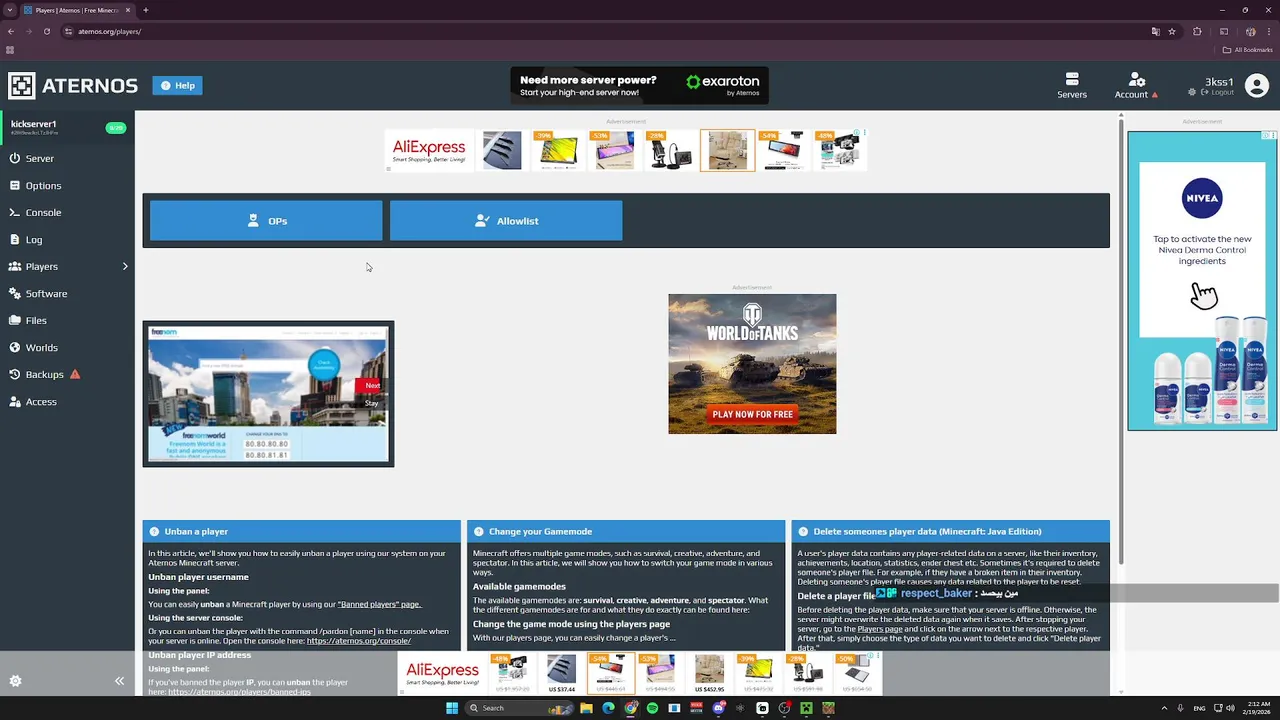Open the Chrome three-dot menu
Image resolution: width=1280 pixels, height=720 pixels.
[x=1269, y=31]
